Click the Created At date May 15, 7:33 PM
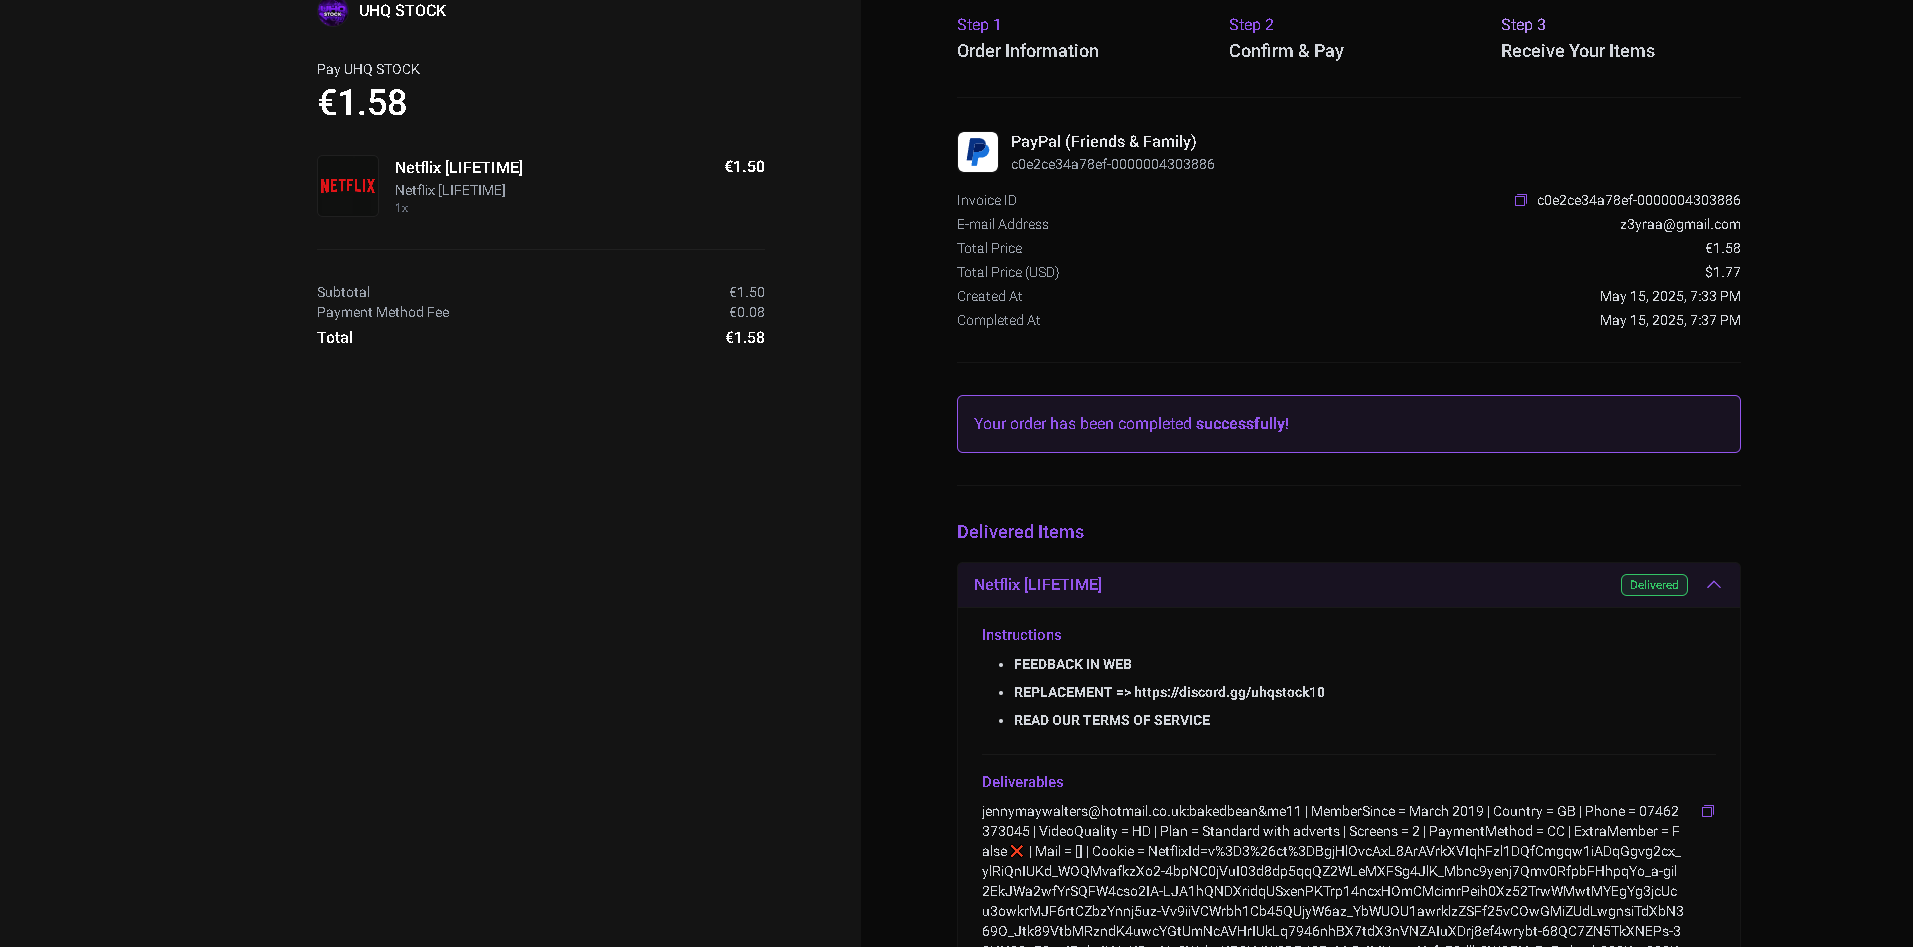The width and height of the screenshot is (1913, 947). tap(1670, 296)
